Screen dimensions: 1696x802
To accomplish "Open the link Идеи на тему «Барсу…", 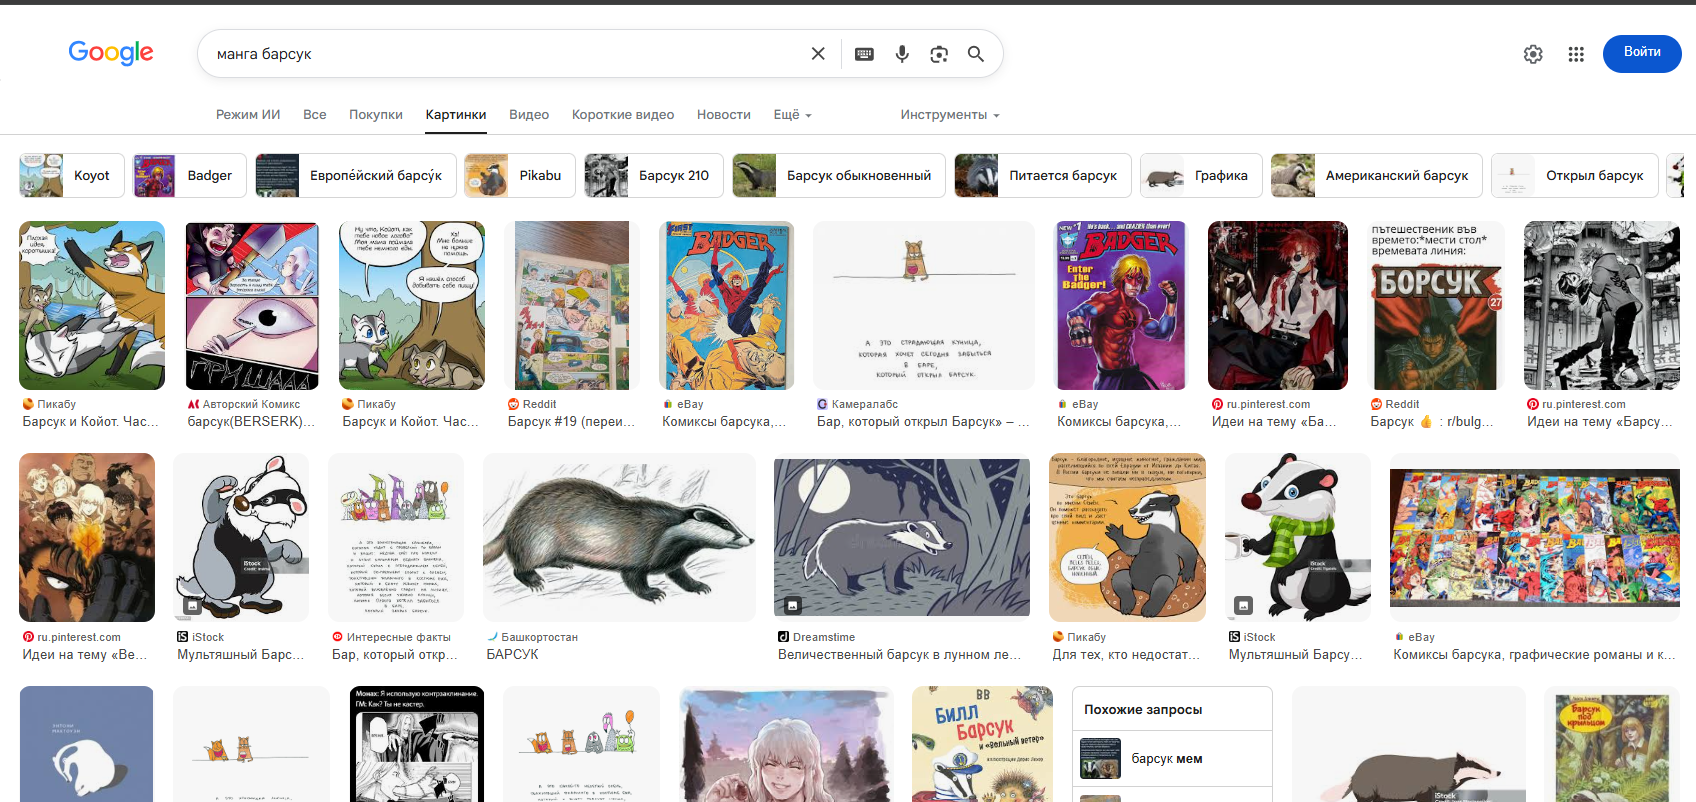I will pyautogui.click(x=1600, y=422).
